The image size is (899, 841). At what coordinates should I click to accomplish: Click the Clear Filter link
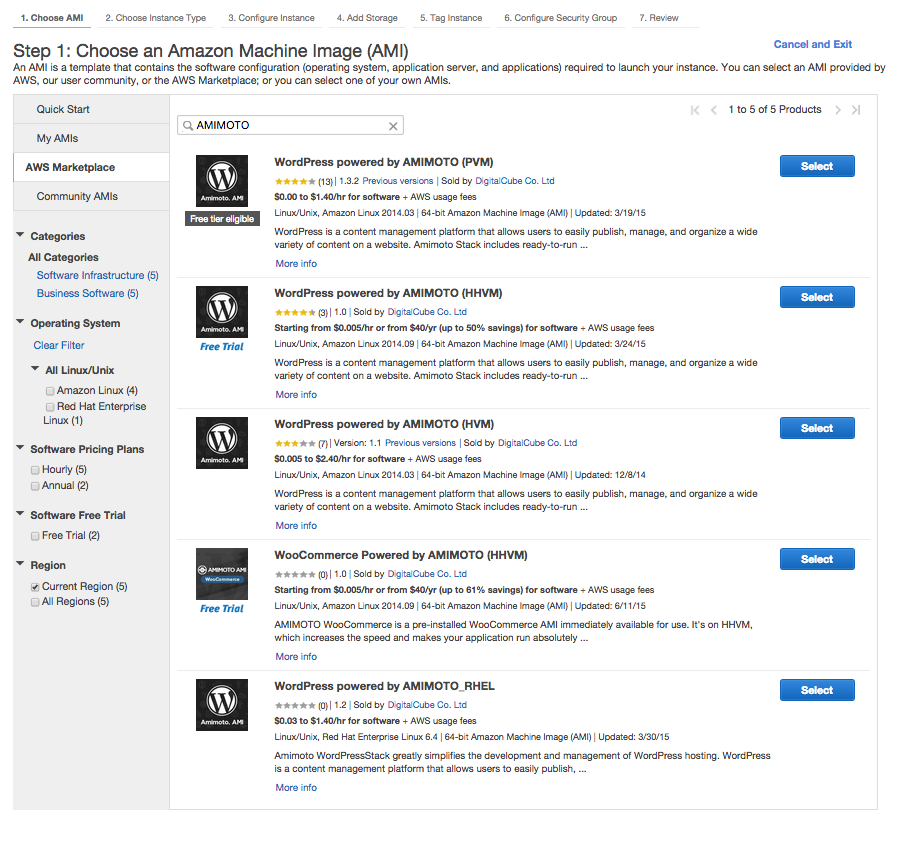(59, 346)
